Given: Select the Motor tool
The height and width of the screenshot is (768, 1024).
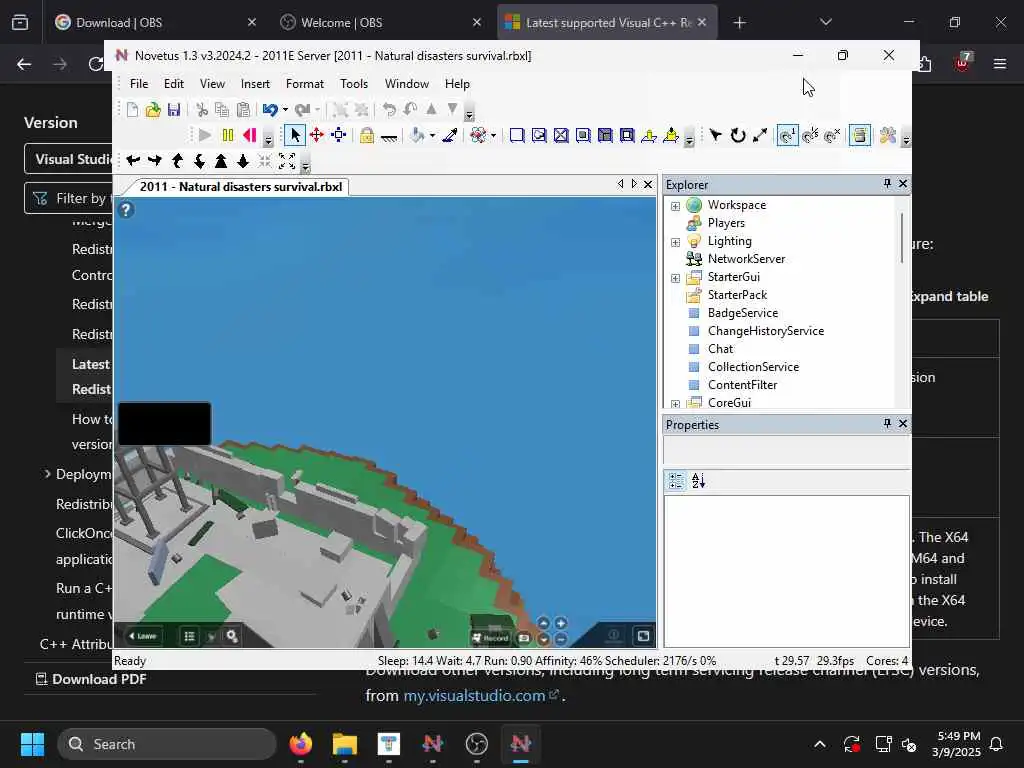Looking at the screenshot, I should [671, 135].
